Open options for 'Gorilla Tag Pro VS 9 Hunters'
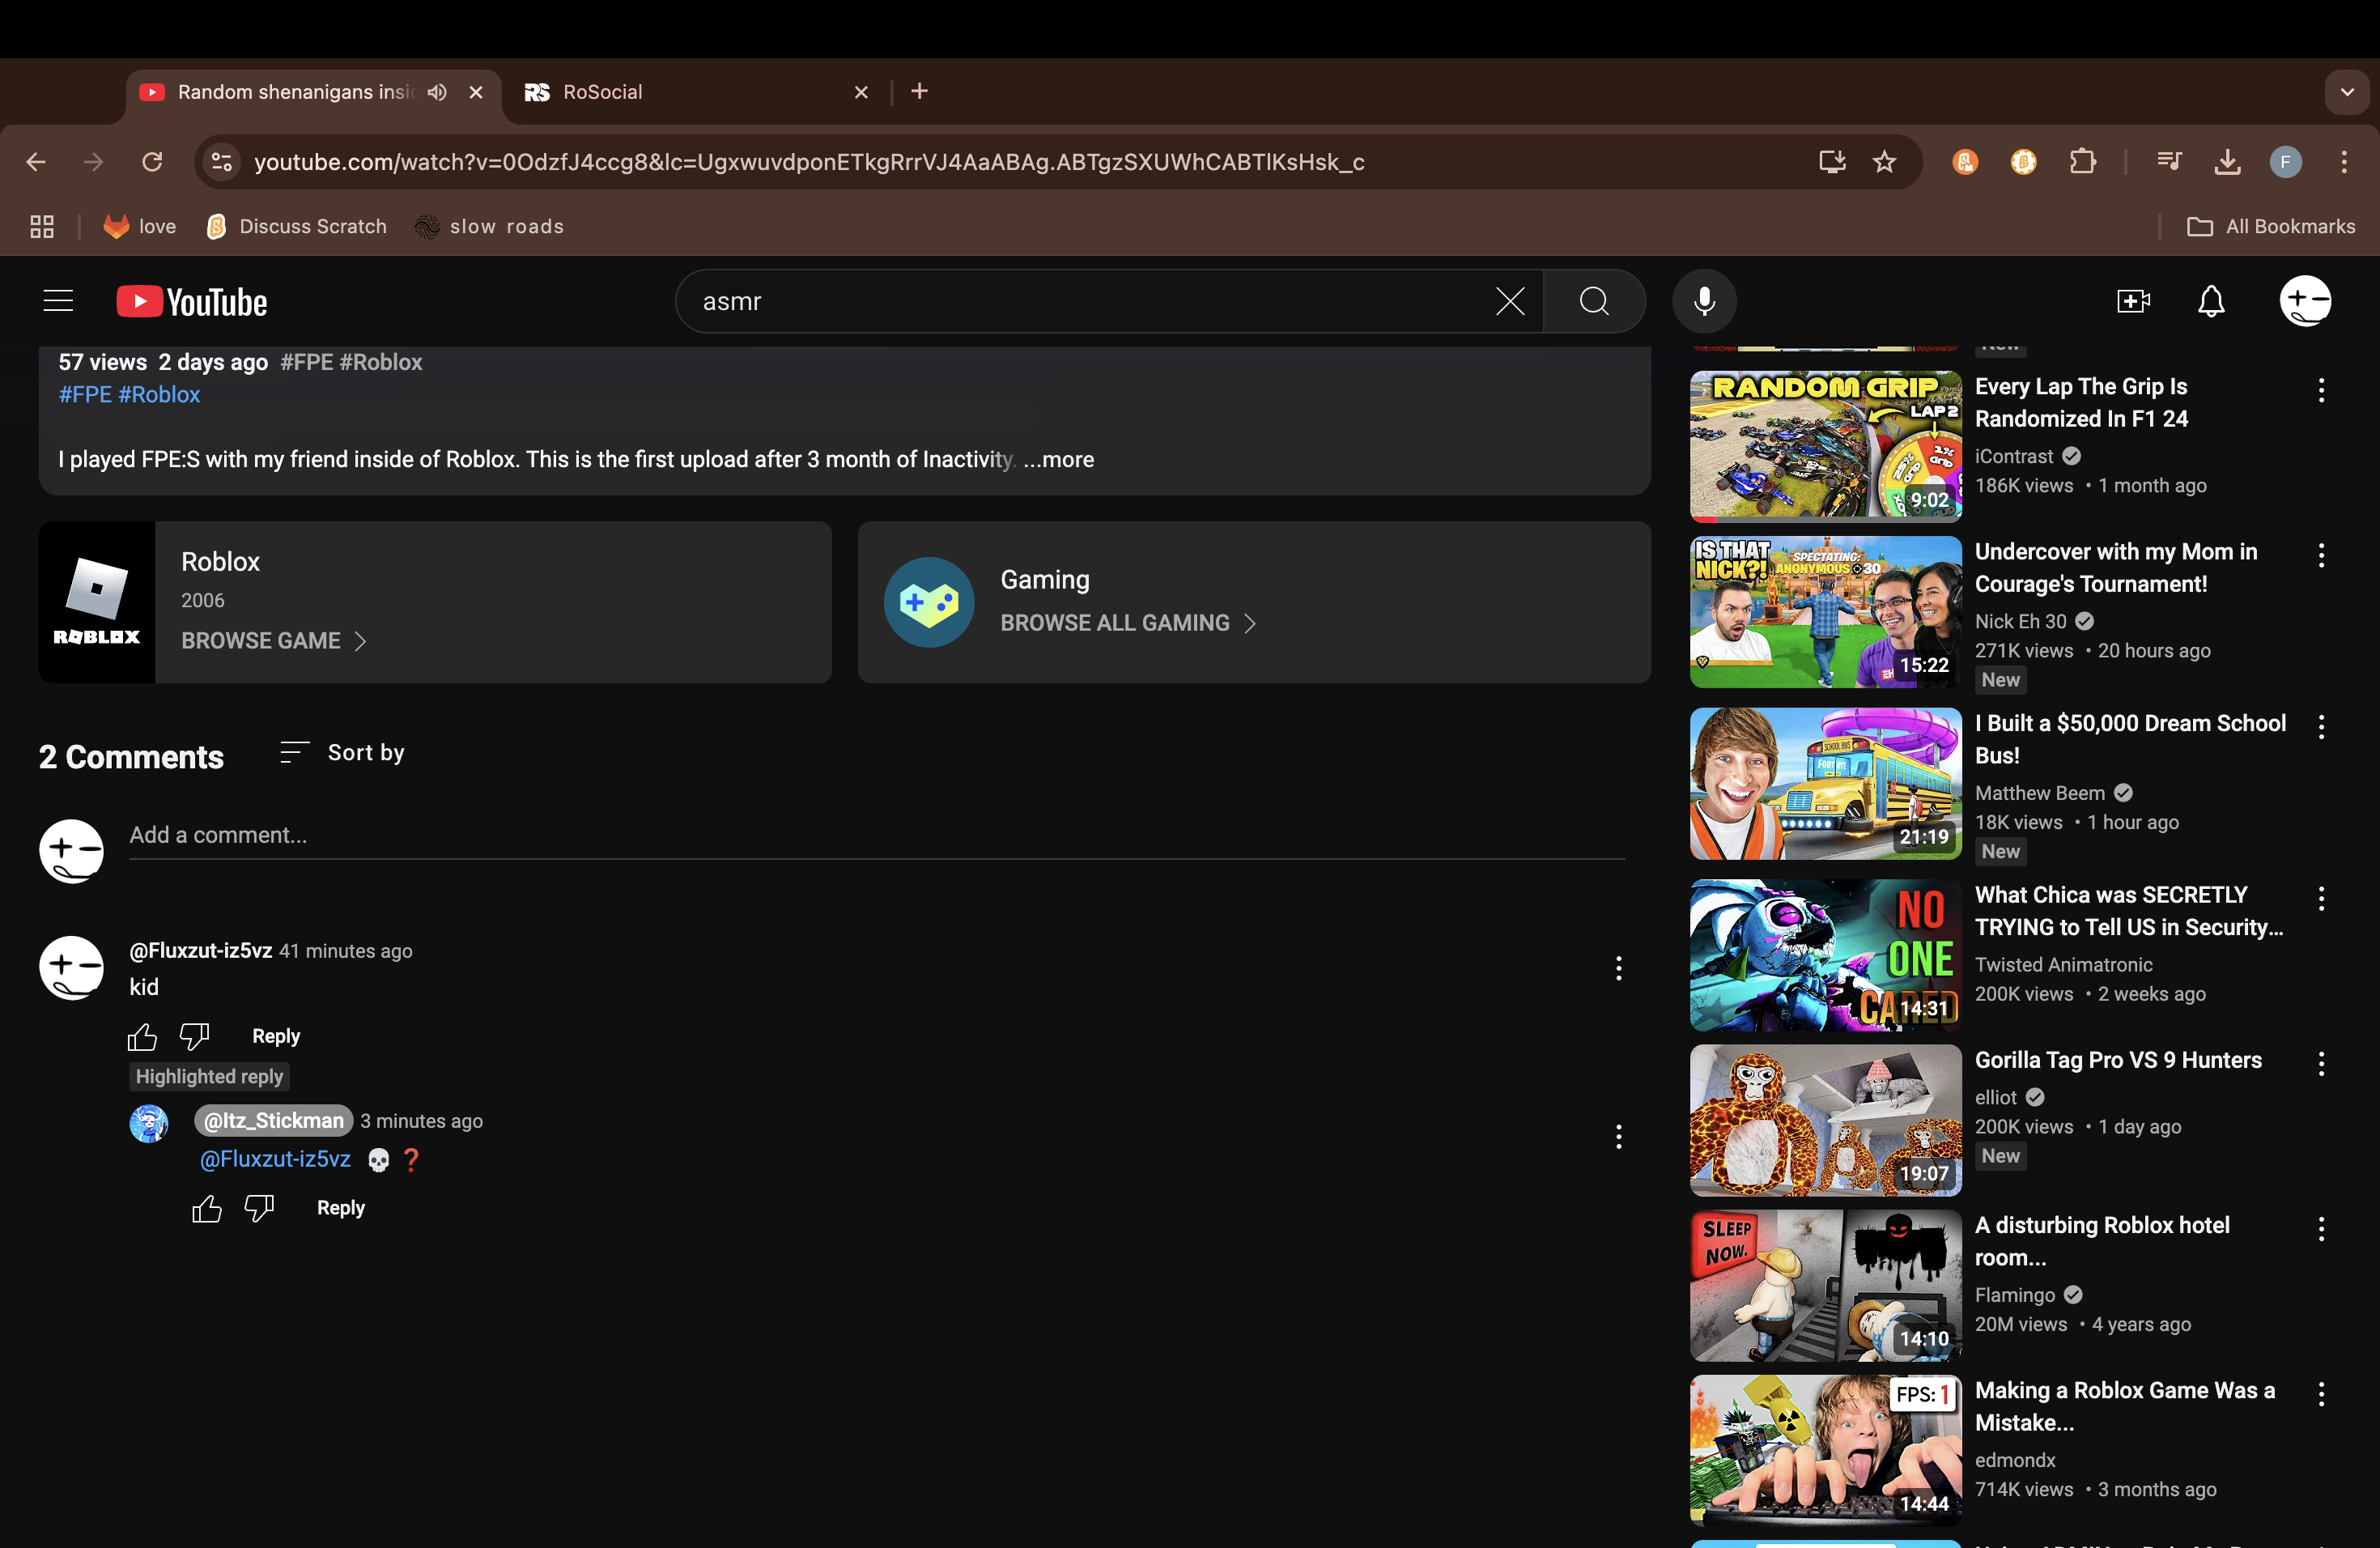Image resolution: width=2380 pixels, height=1548 pixels. (x=2321, y=1064)
